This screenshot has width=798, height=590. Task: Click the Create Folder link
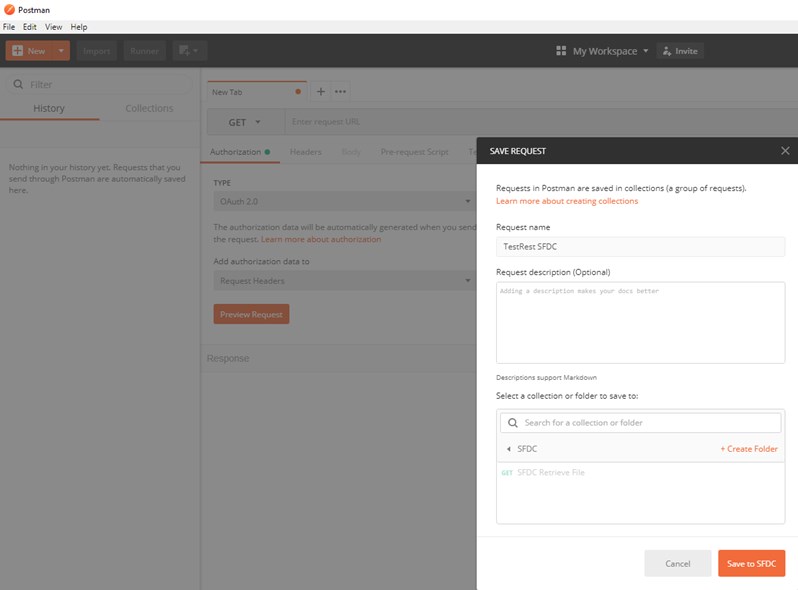pyautogui.click(x=749, y=449)
